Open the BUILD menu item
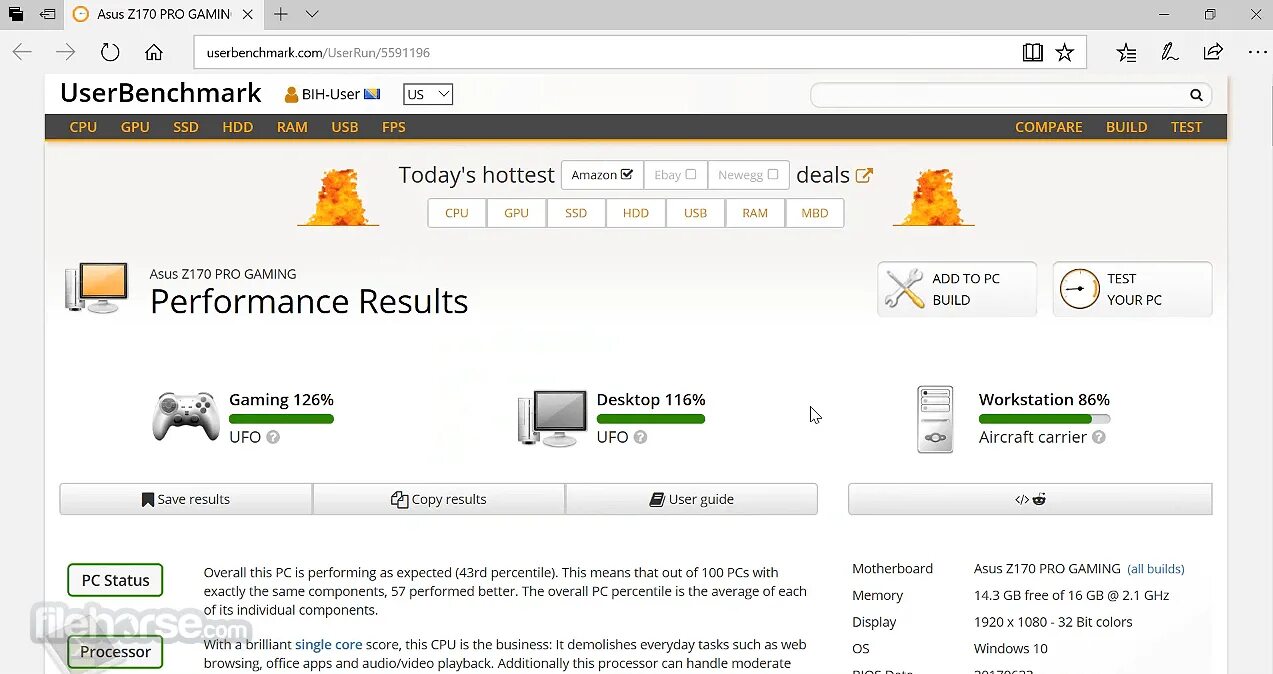Viewport: 1273px width, 674px height. pyautogui.click(x=1127, y=127)
